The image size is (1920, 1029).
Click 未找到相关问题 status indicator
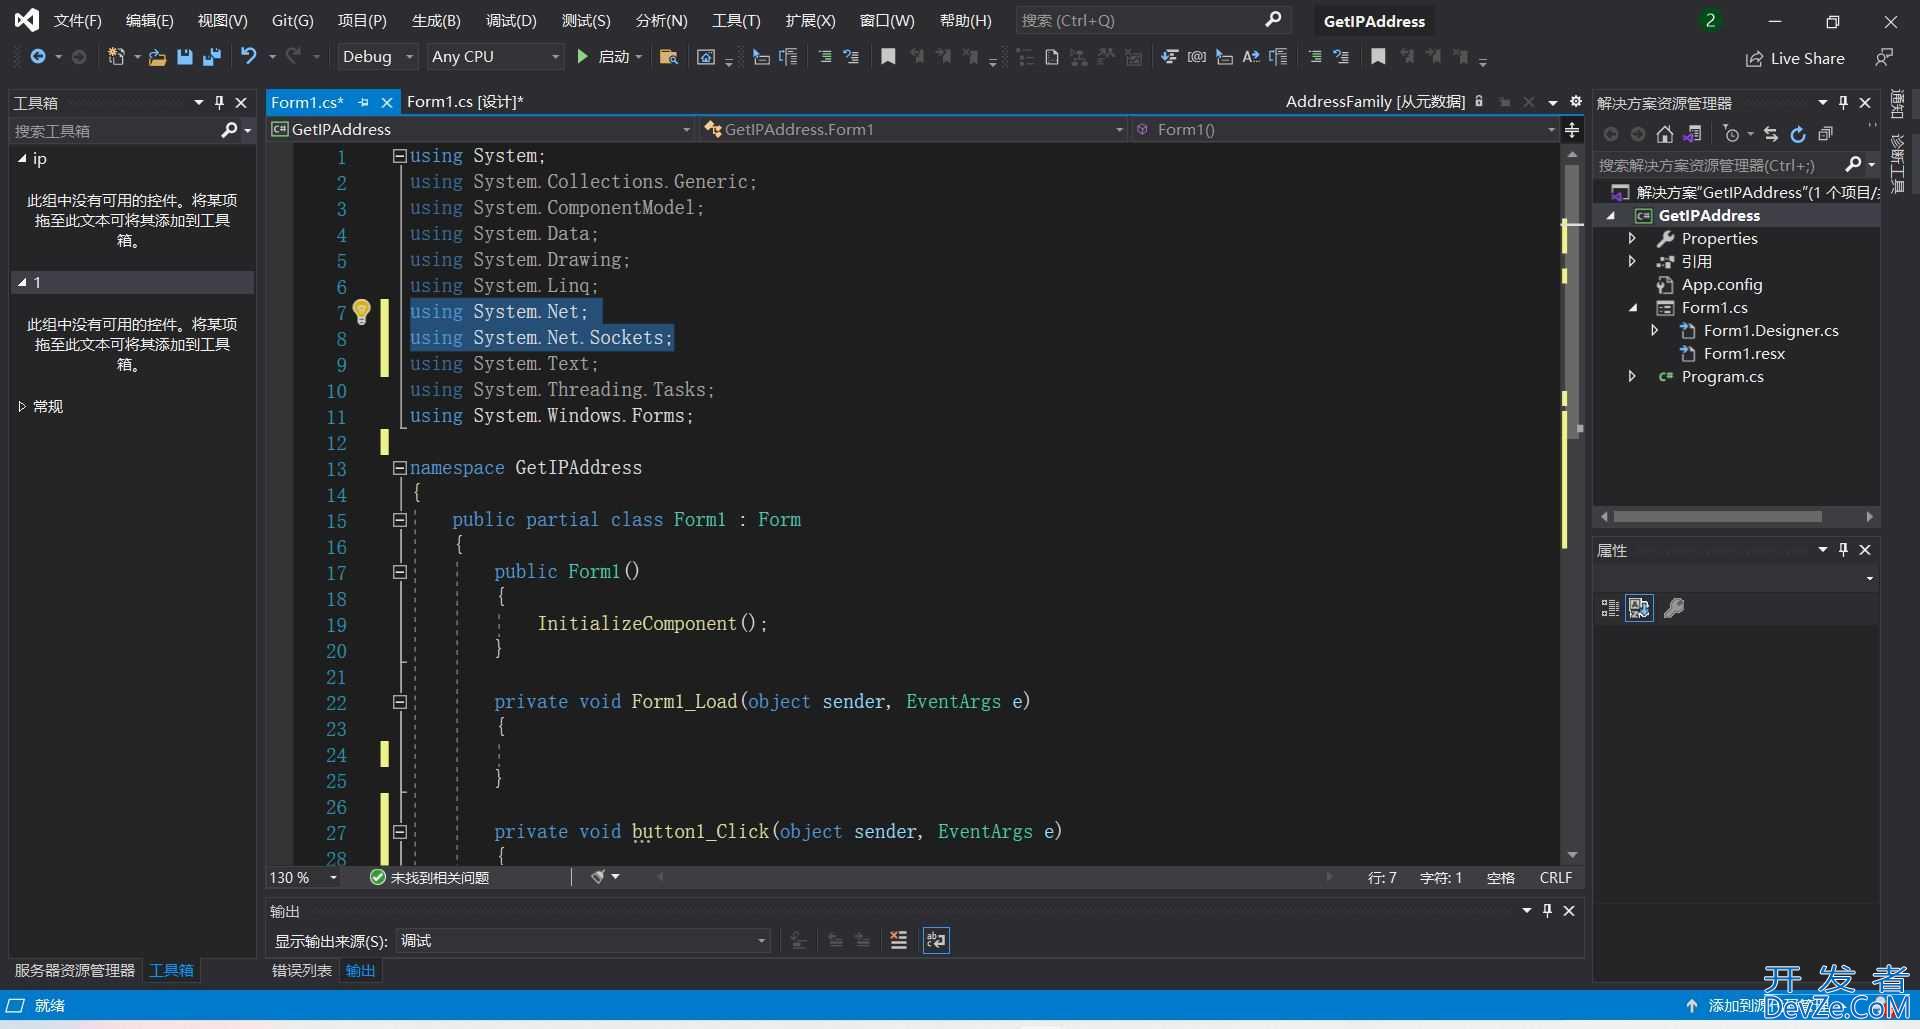pos(429,877)
